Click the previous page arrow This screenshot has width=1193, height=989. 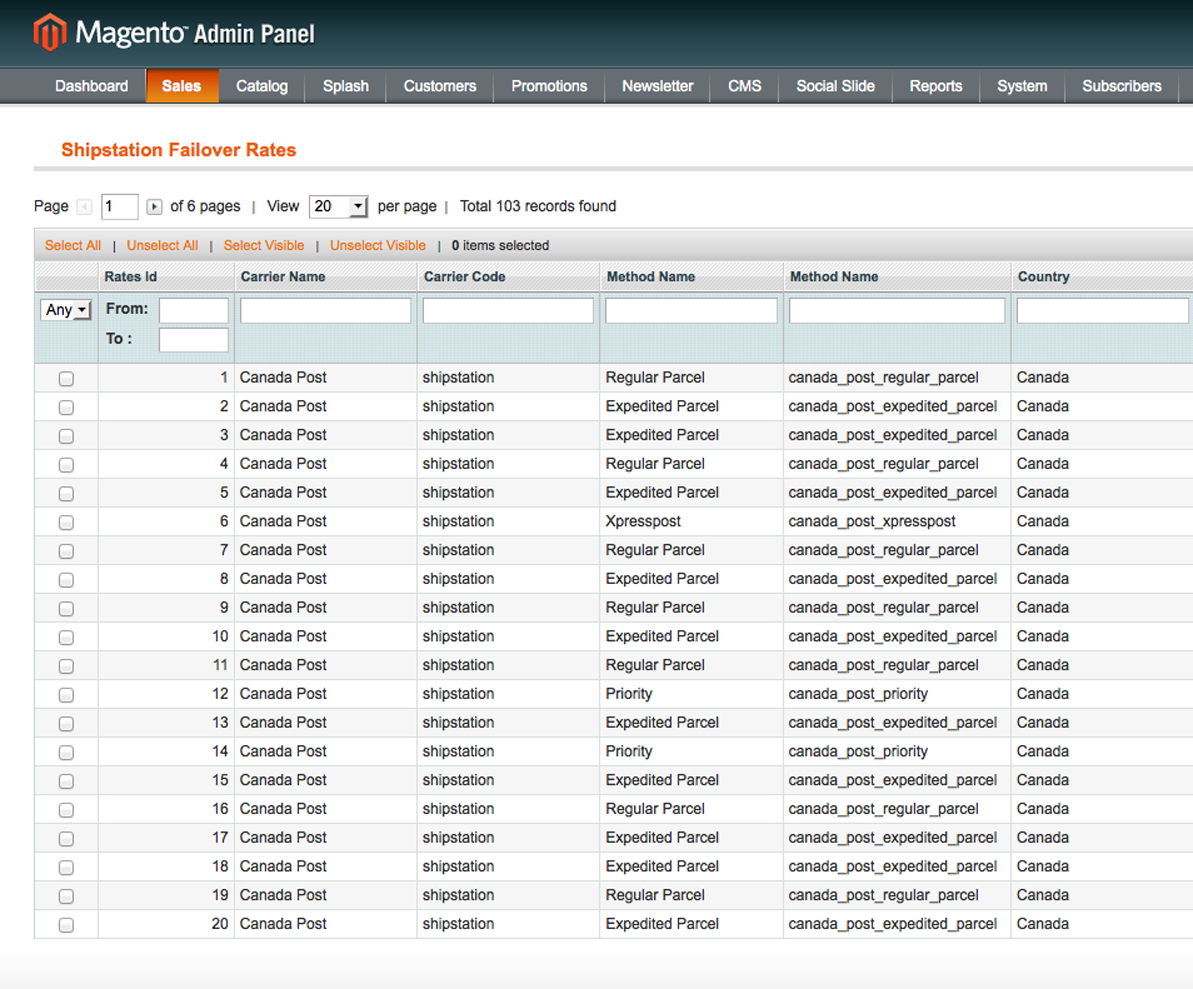point(85,207)
